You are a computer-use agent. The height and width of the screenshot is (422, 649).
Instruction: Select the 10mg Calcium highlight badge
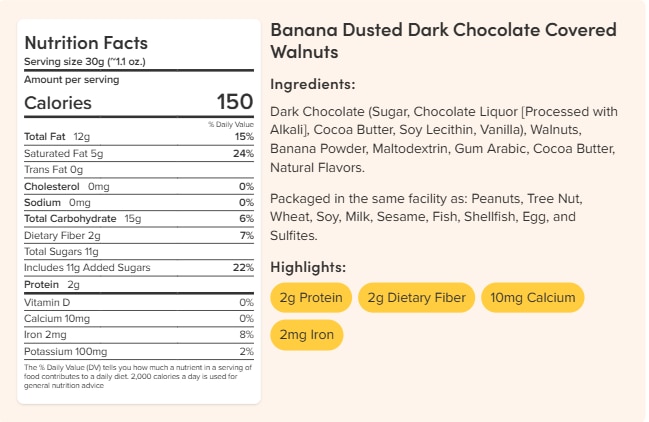coord(532,297)
